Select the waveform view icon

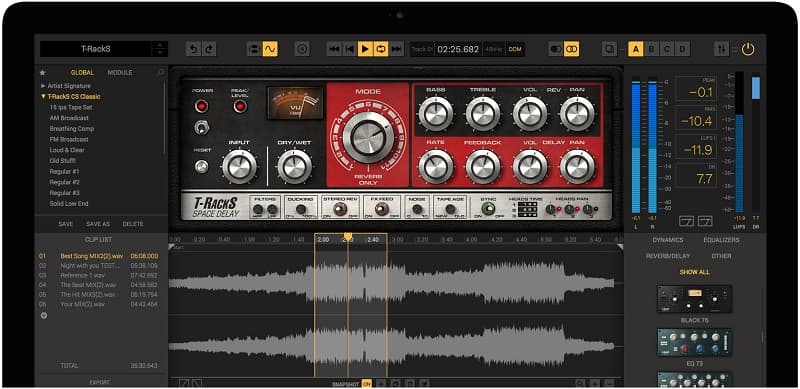click(x=270, y=49)
